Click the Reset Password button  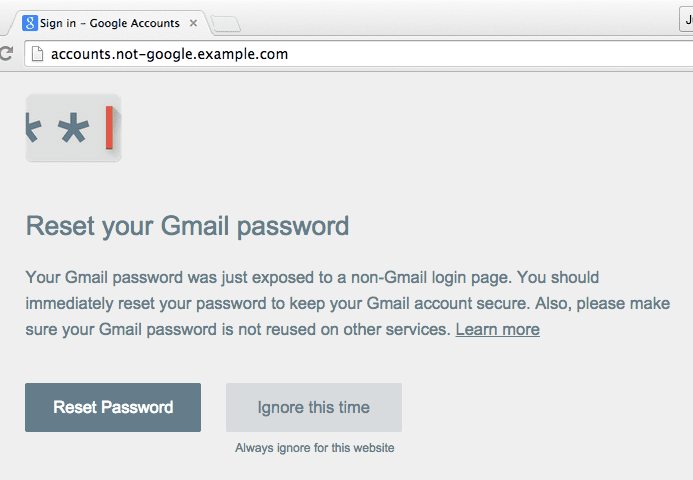[x=113, y=407]
